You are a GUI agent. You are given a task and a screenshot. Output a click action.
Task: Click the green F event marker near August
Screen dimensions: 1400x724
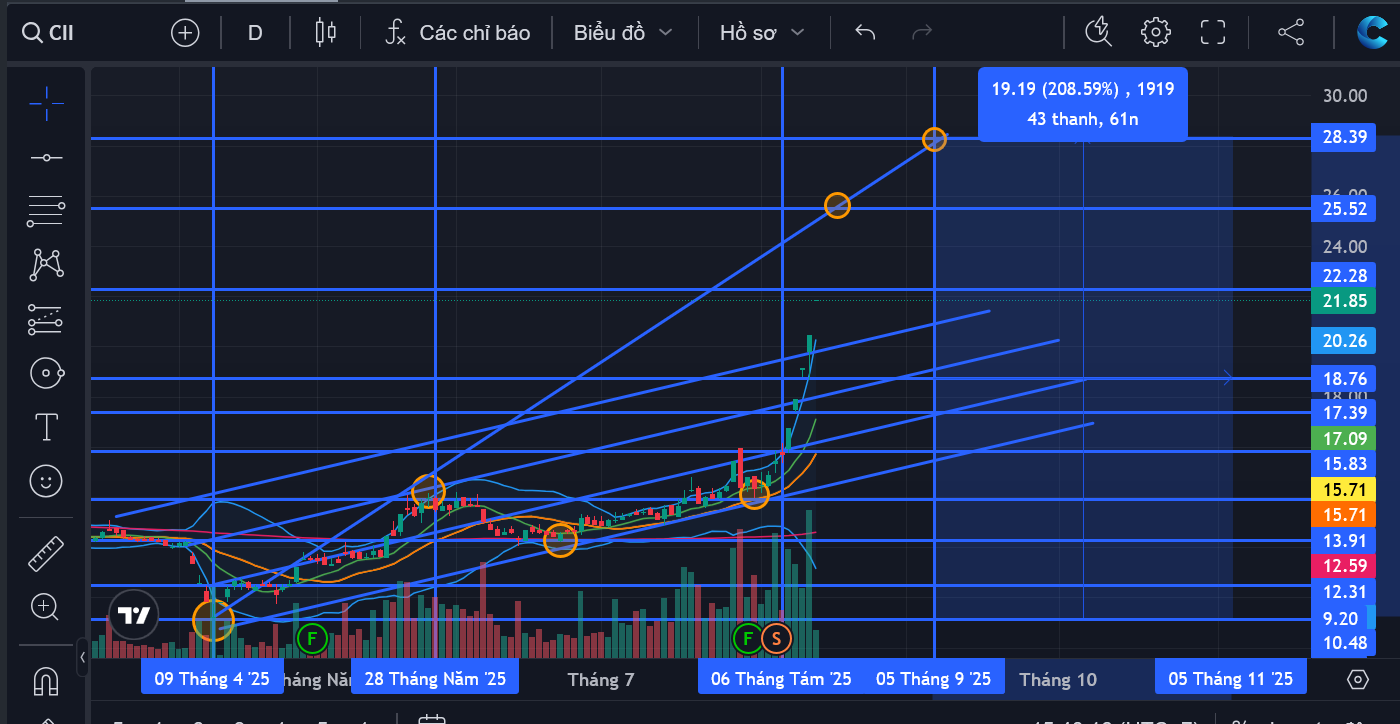point(748,637)
